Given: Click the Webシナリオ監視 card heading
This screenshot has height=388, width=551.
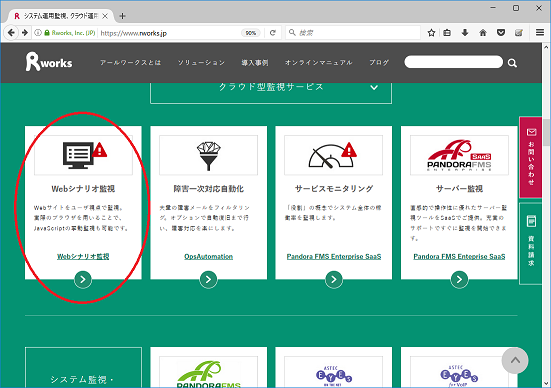Looking at the screenshot, I should (x=83, y=189).
